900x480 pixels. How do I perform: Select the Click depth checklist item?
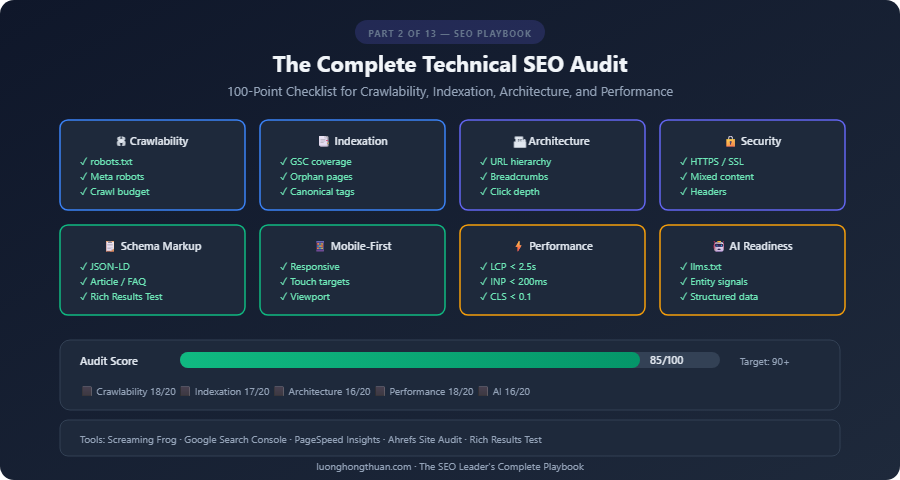click(510, 192)
